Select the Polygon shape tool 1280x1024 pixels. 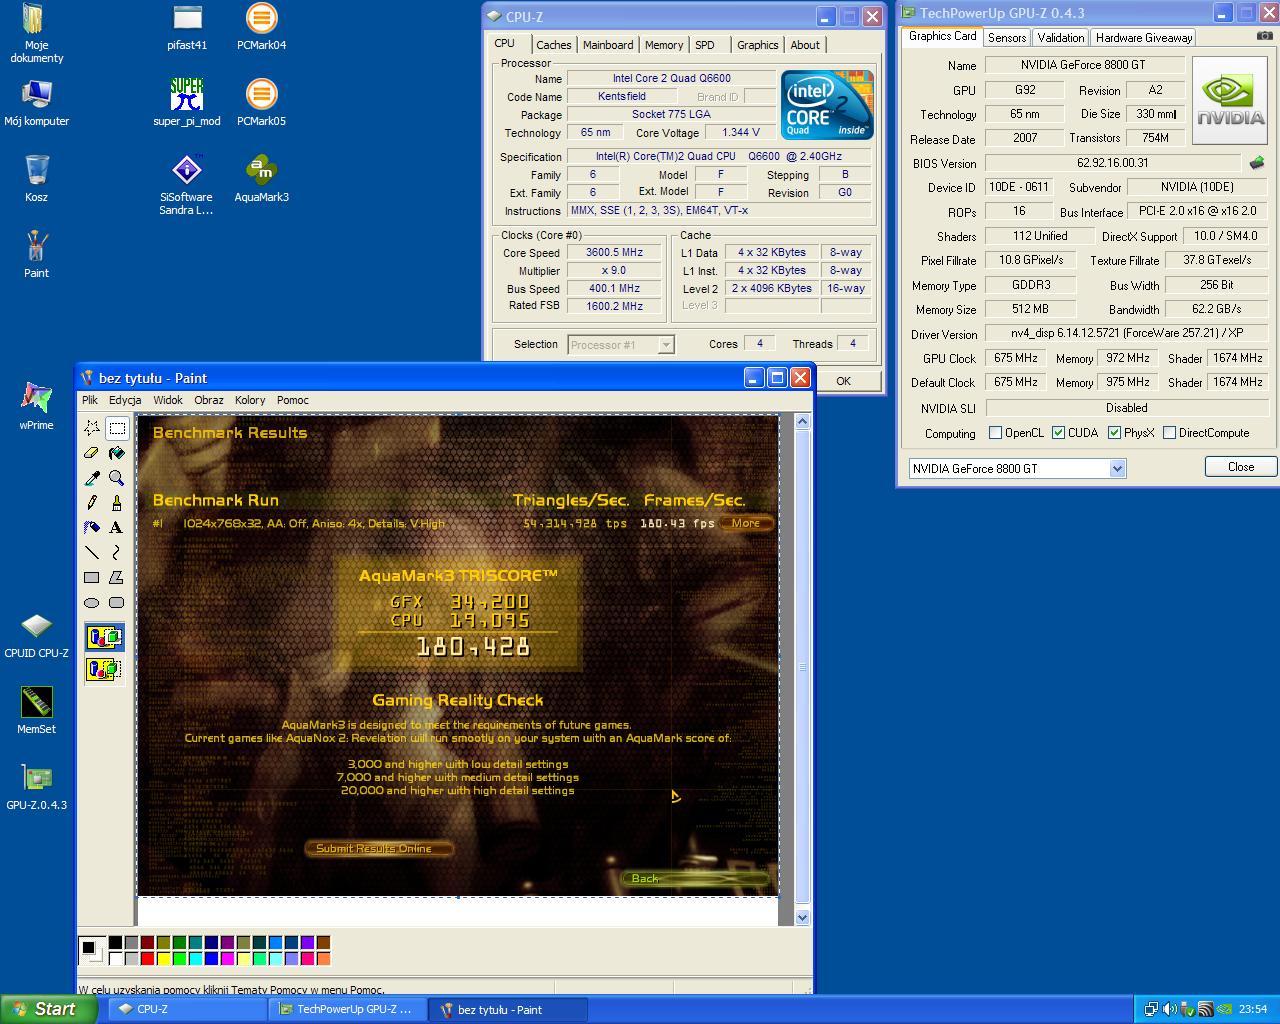(117, 577)
